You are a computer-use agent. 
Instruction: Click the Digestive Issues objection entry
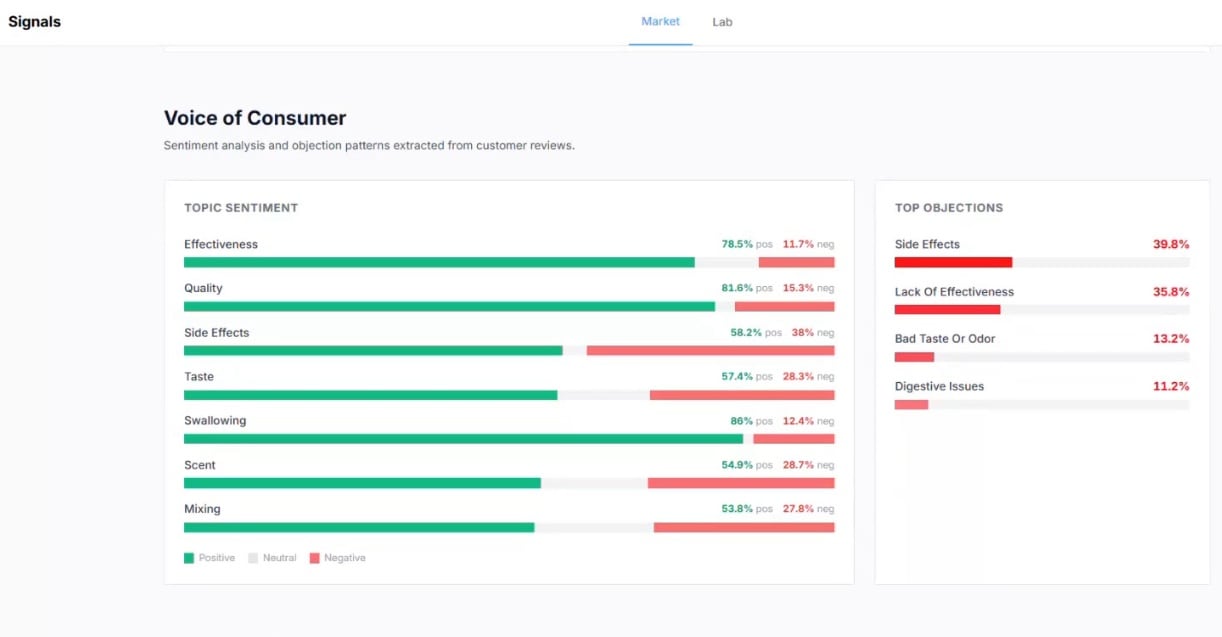click(x=938, y=386)
